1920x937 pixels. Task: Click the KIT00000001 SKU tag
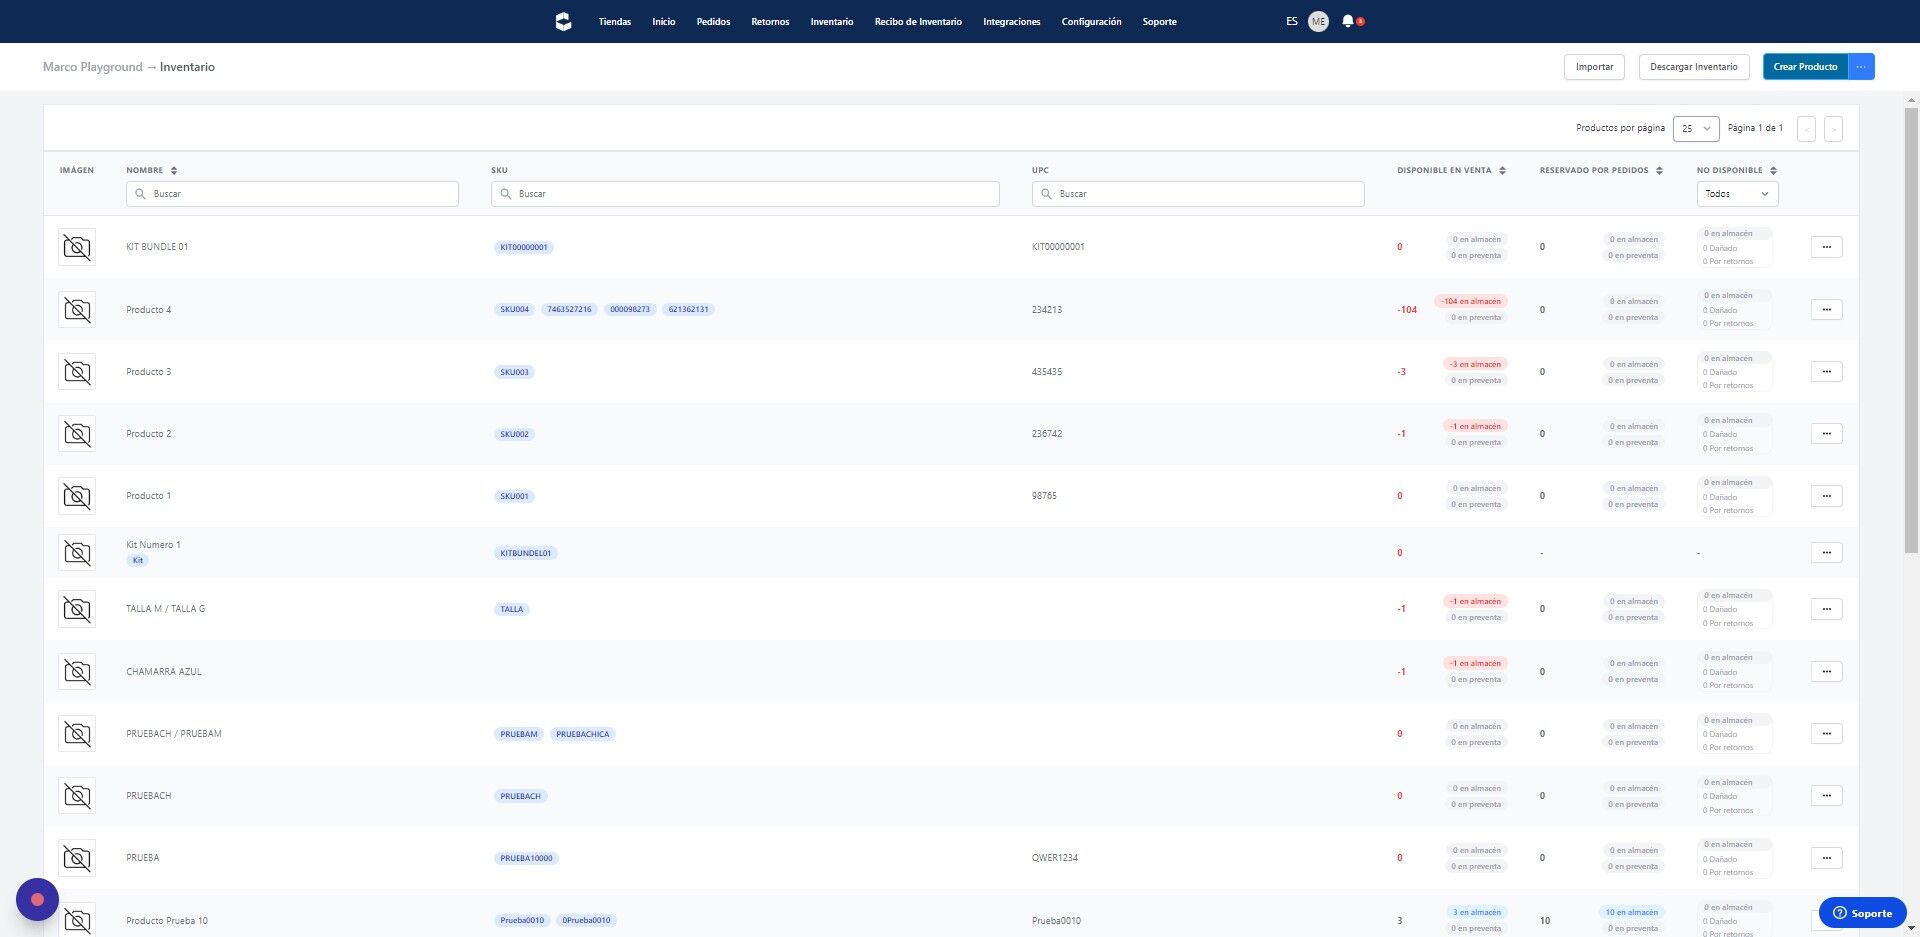click(524, 247)
